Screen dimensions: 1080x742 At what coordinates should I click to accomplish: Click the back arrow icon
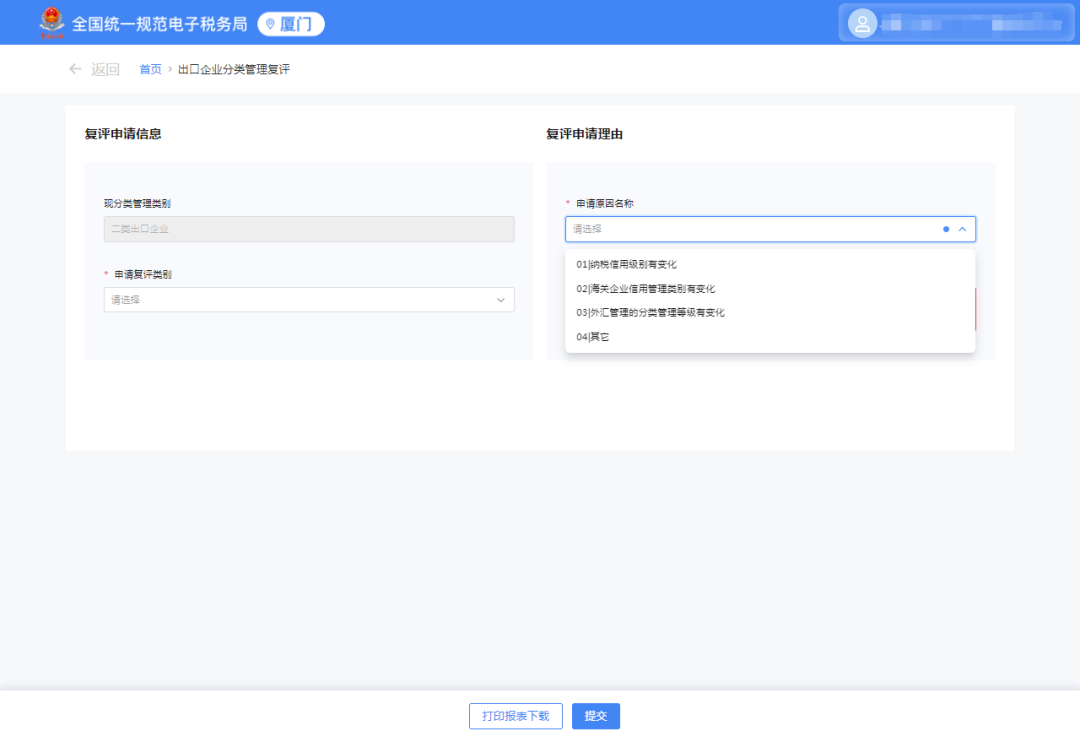75,69
